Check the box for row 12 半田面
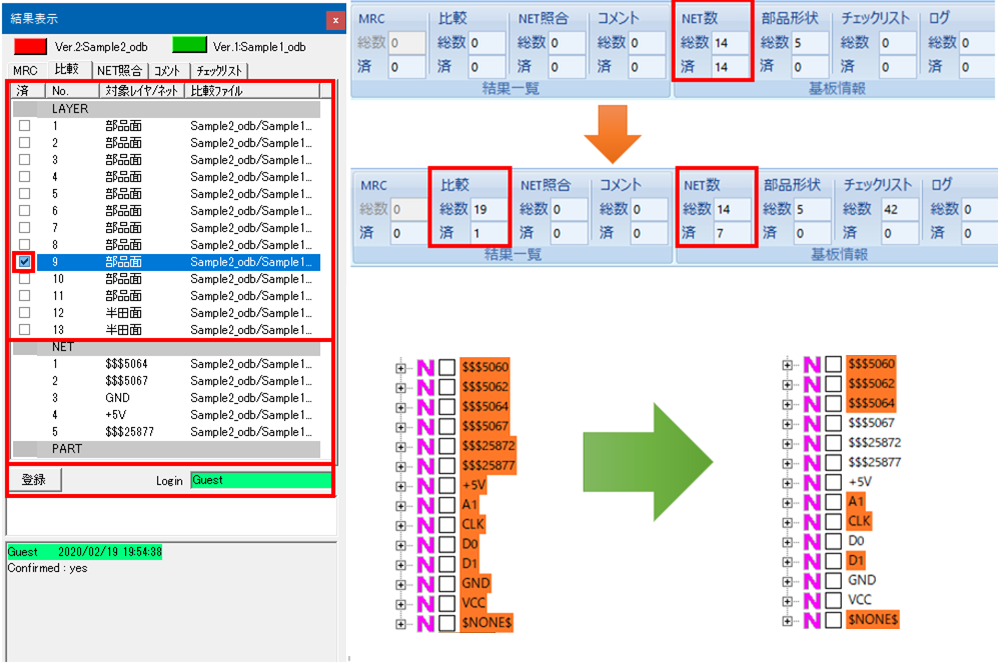 click(25, 313)
